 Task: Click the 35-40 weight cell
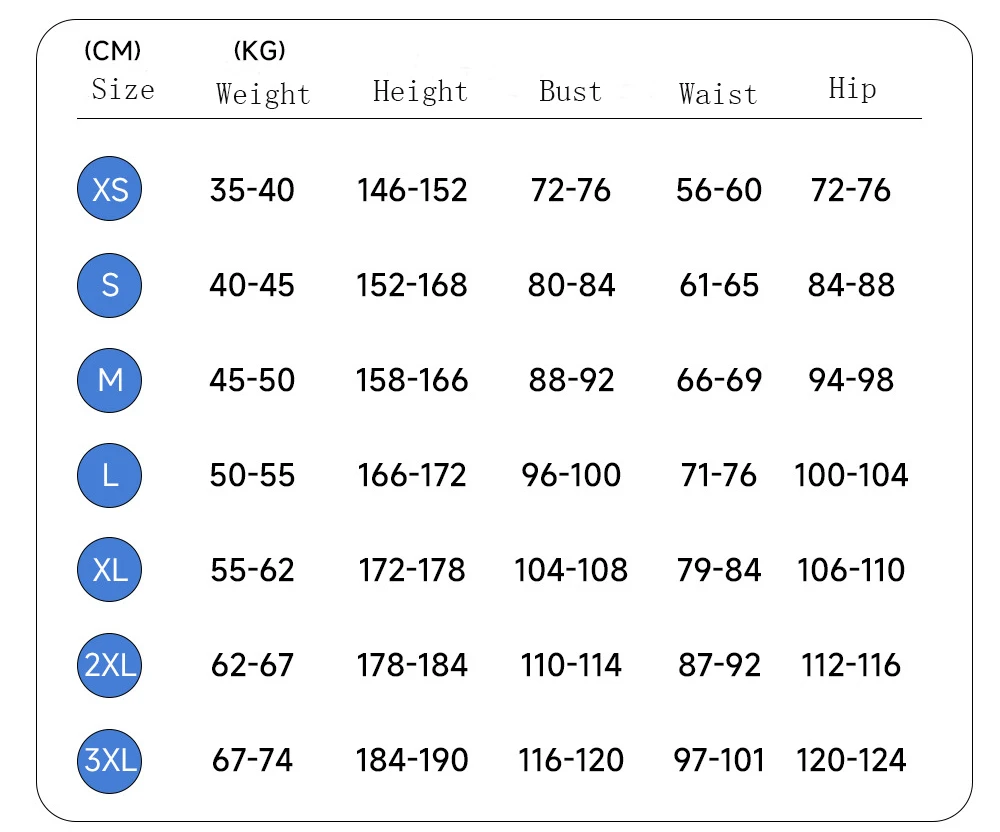click(252, 190)
